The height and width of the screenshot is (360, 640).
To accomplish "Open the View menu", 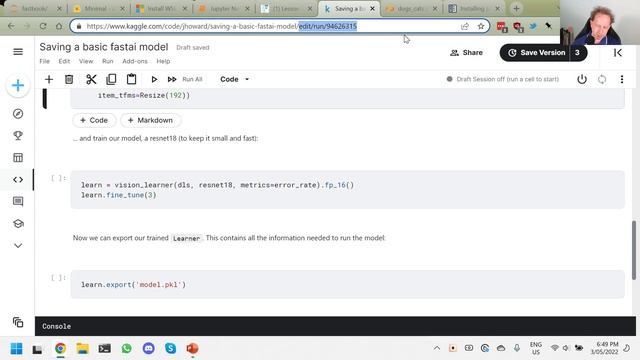I will click(x=86, y=61).
